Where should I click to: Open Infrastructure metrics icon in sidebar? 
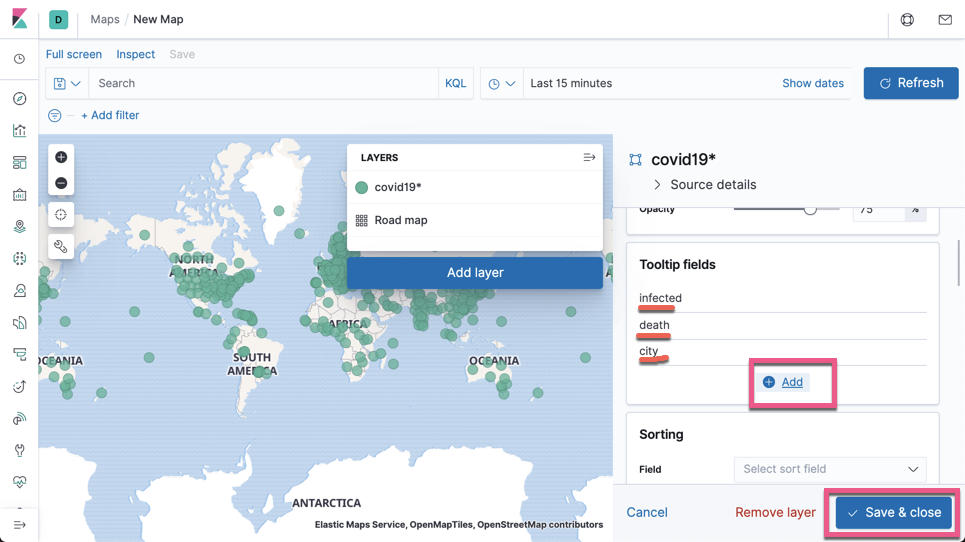tap(20, 290)
